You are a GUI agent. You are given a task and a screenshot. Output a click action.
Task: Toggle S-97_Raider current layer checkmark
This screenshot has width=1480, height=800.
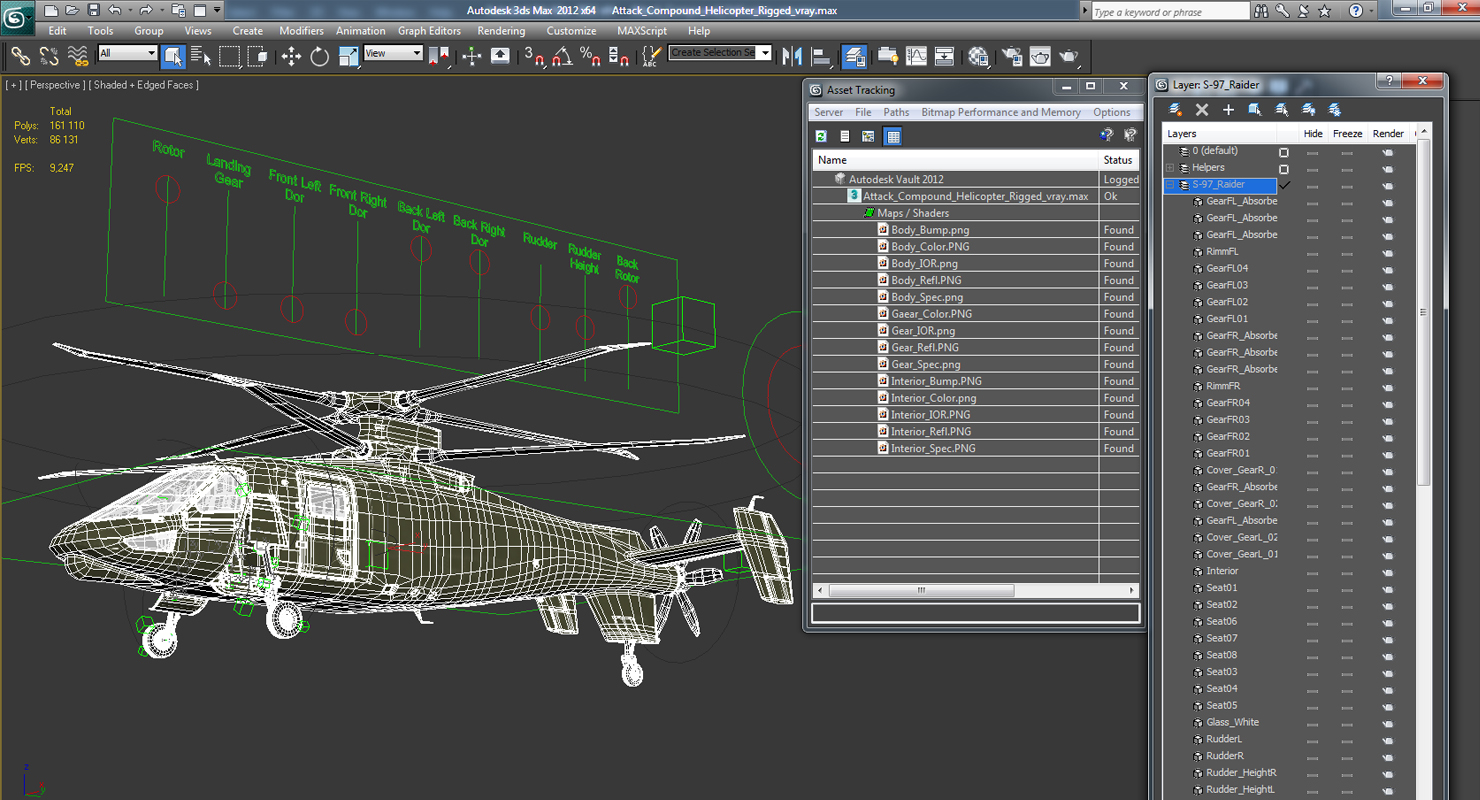pos(1285,185)
